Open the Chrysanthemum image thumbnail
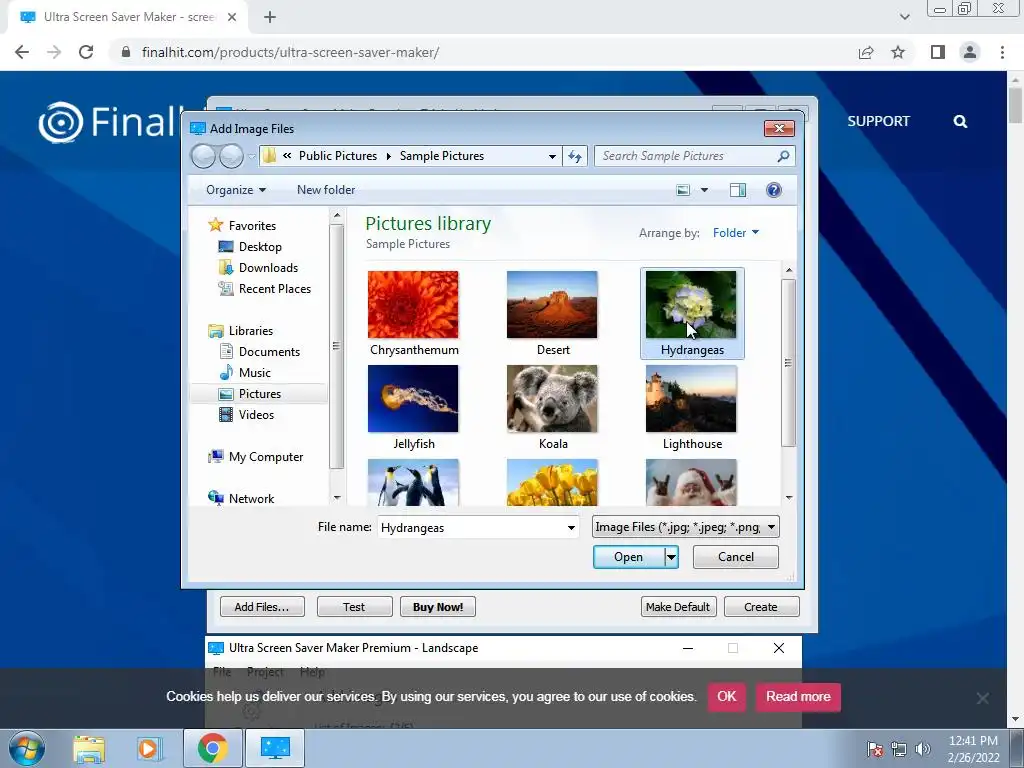The width and height of the screenshot is (1024, 768). [413, 305]
